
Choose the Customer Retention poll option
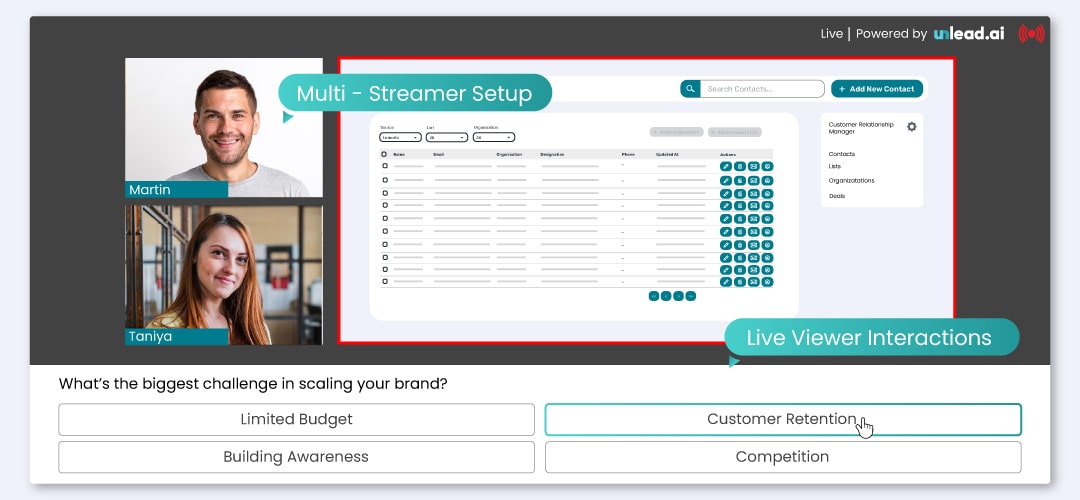pyautogui.click(x=782, y=420)
